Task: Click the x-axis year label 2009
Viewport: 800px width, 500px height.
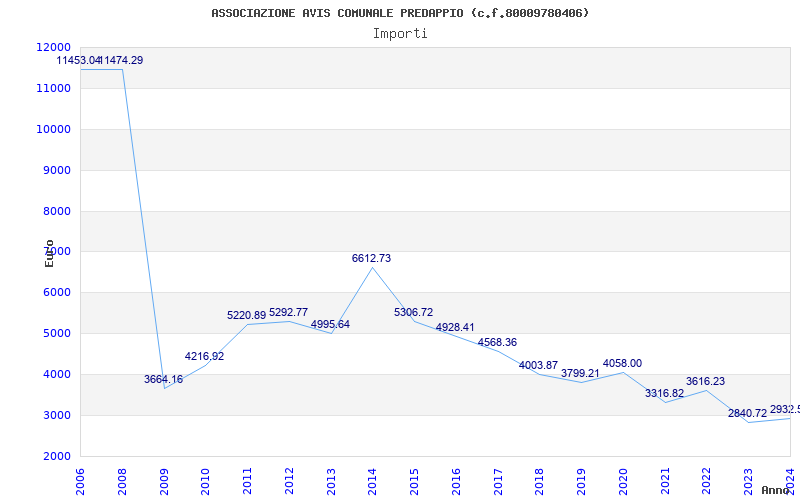Action: (164, 482)
